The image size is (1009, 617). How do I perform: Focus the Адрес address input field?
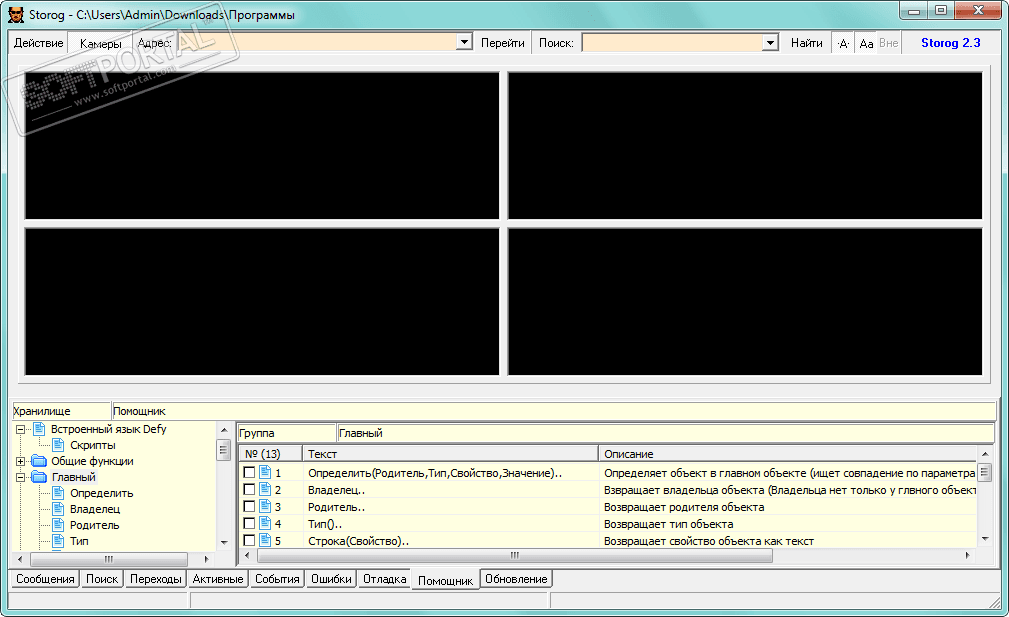[x=317, y=42]
